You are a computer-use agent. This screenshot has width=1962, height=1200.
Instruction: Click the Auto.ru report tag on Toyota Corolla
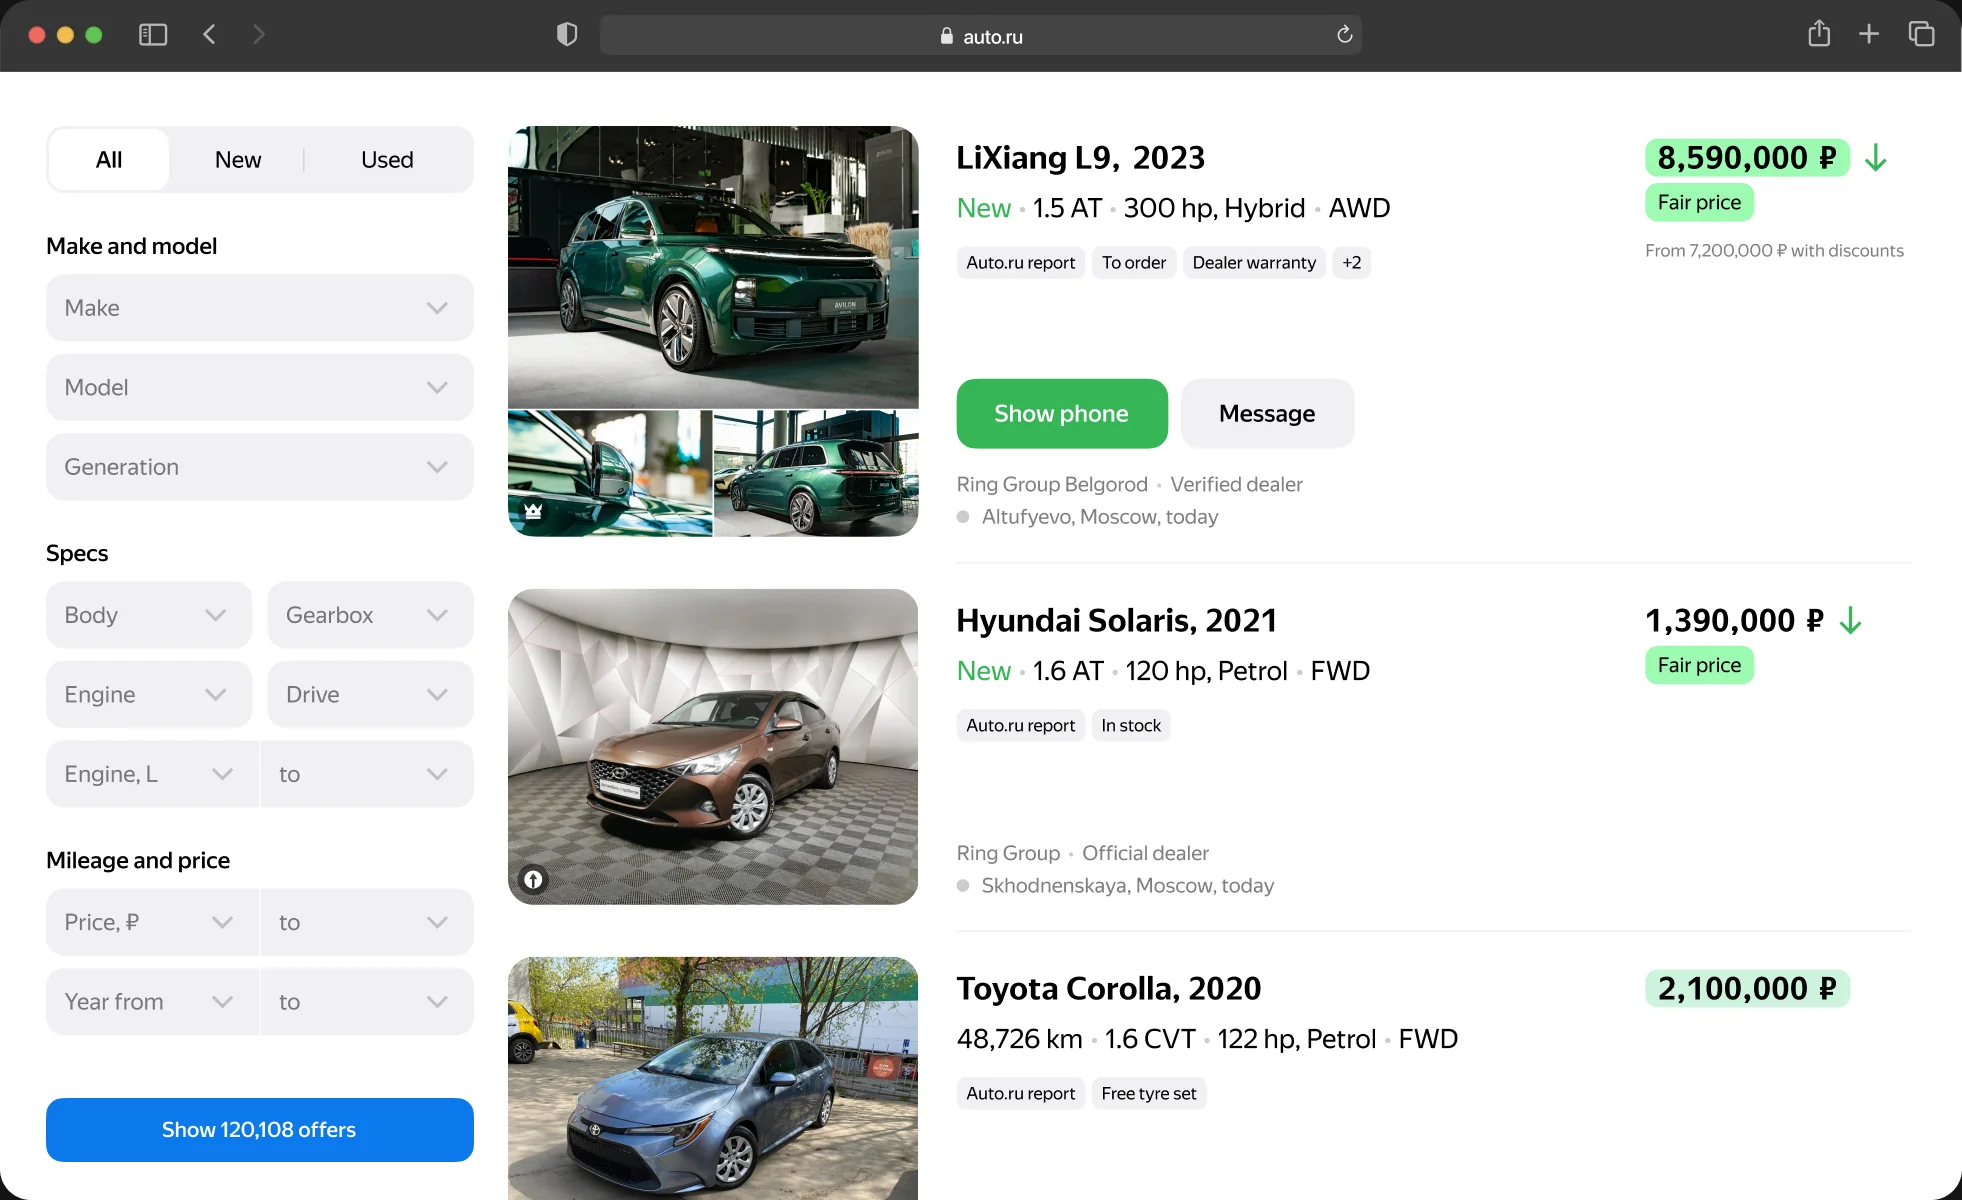[1020, 1094]
